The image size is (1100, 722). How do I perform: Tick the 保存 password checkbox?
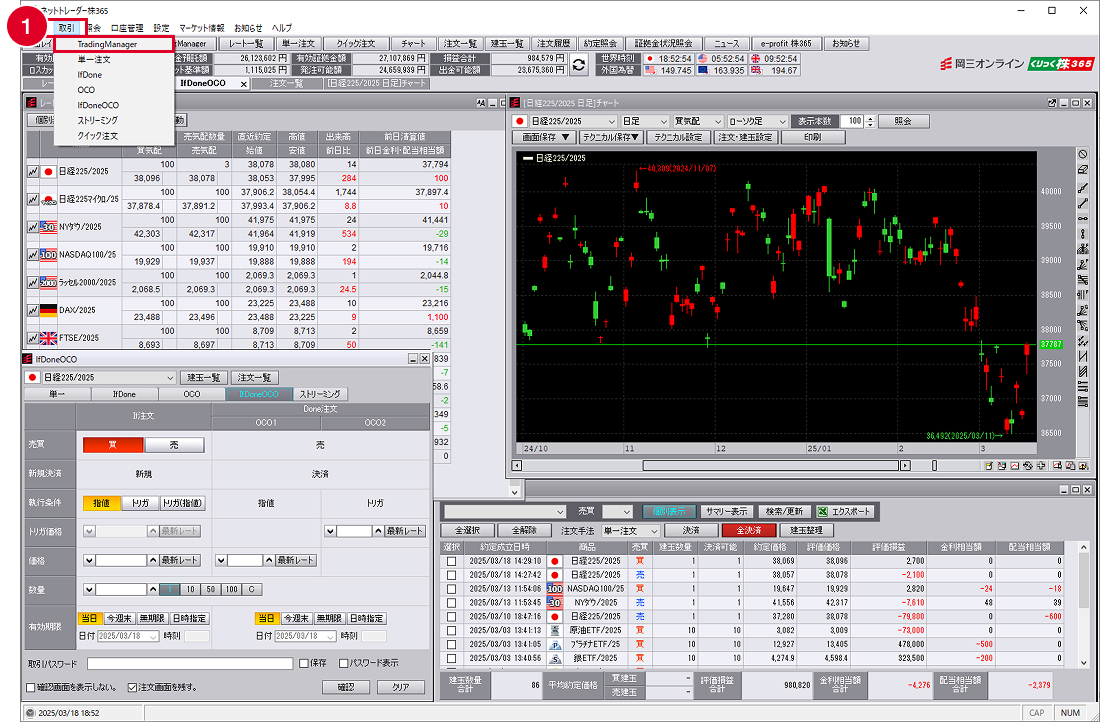304,663
